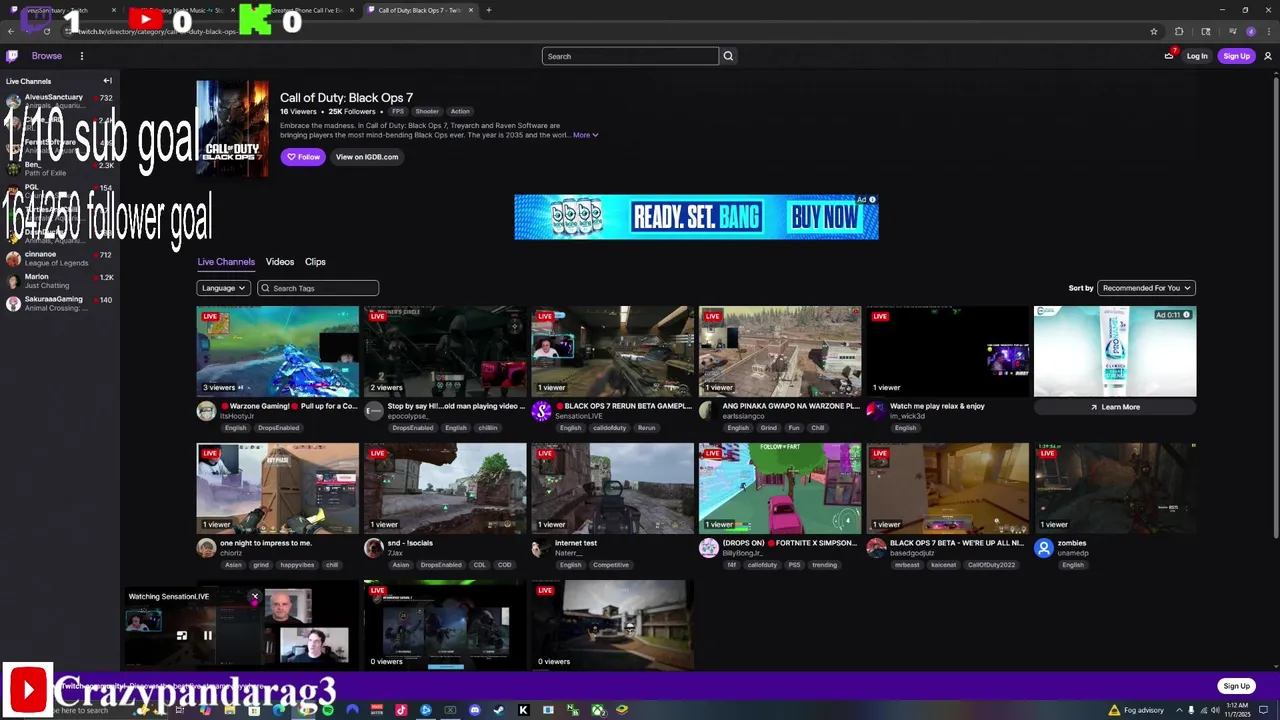Expand the description with More
Viewport: 1280px width, 720px height.
[x=585, y=135]
